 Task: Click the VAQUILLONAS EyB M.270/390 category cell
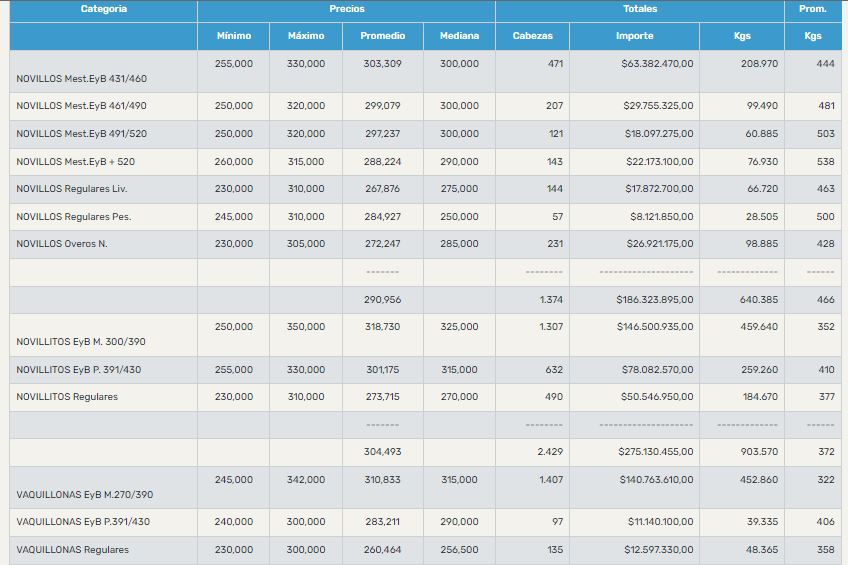85,494
